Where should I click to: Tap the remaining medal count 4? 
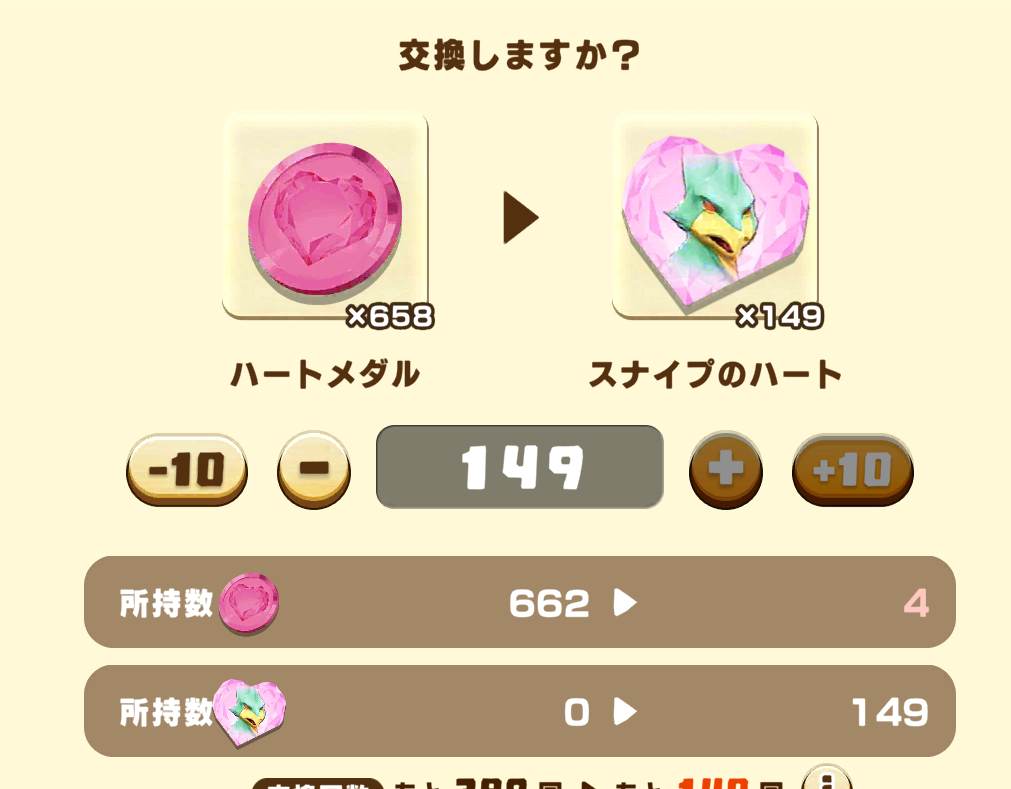pos(916,604)
